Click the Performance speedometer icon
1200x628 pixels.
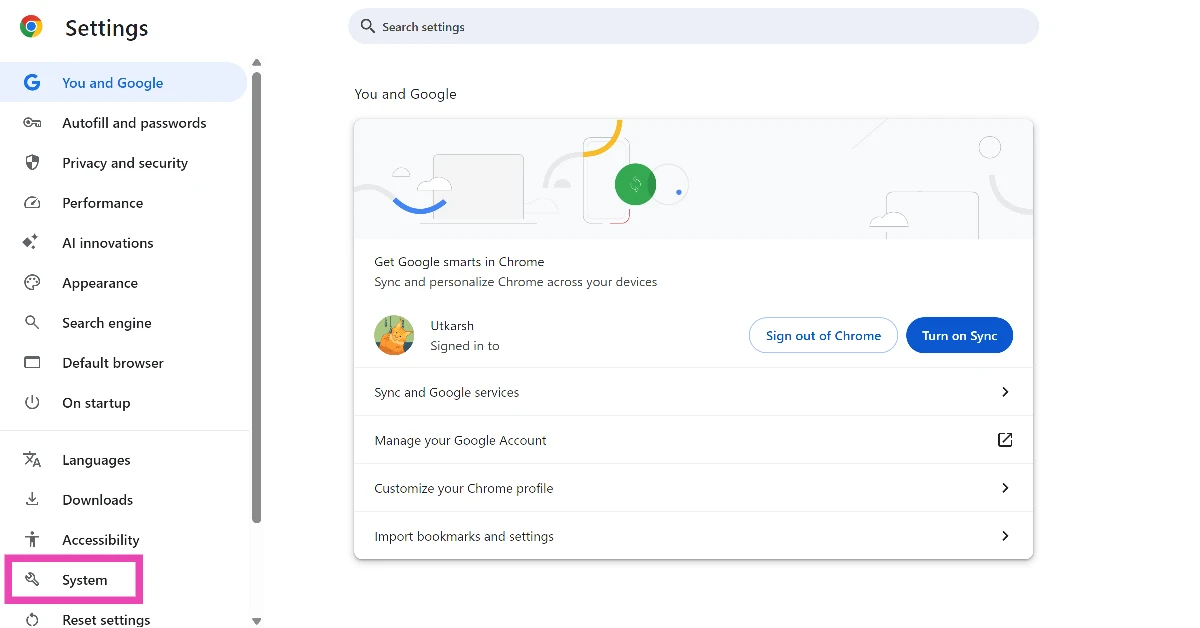31,202
